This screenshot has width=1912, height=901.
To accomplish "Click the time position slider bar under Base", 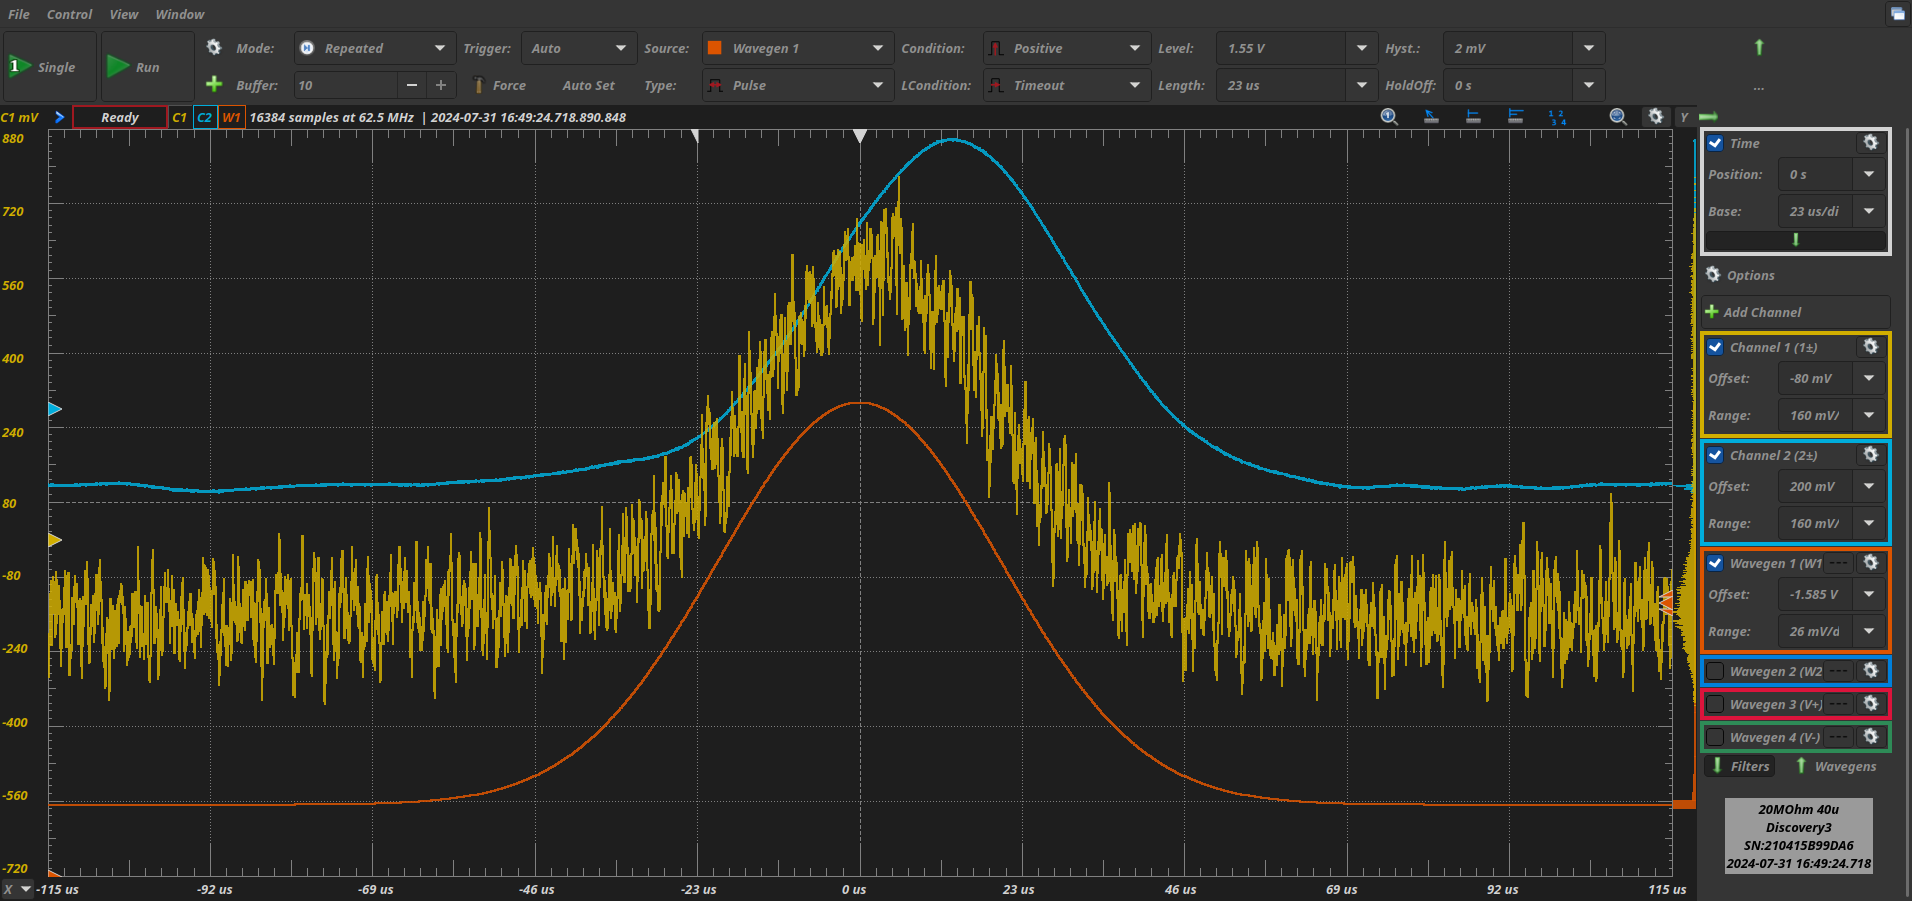I will point(1796,240).
